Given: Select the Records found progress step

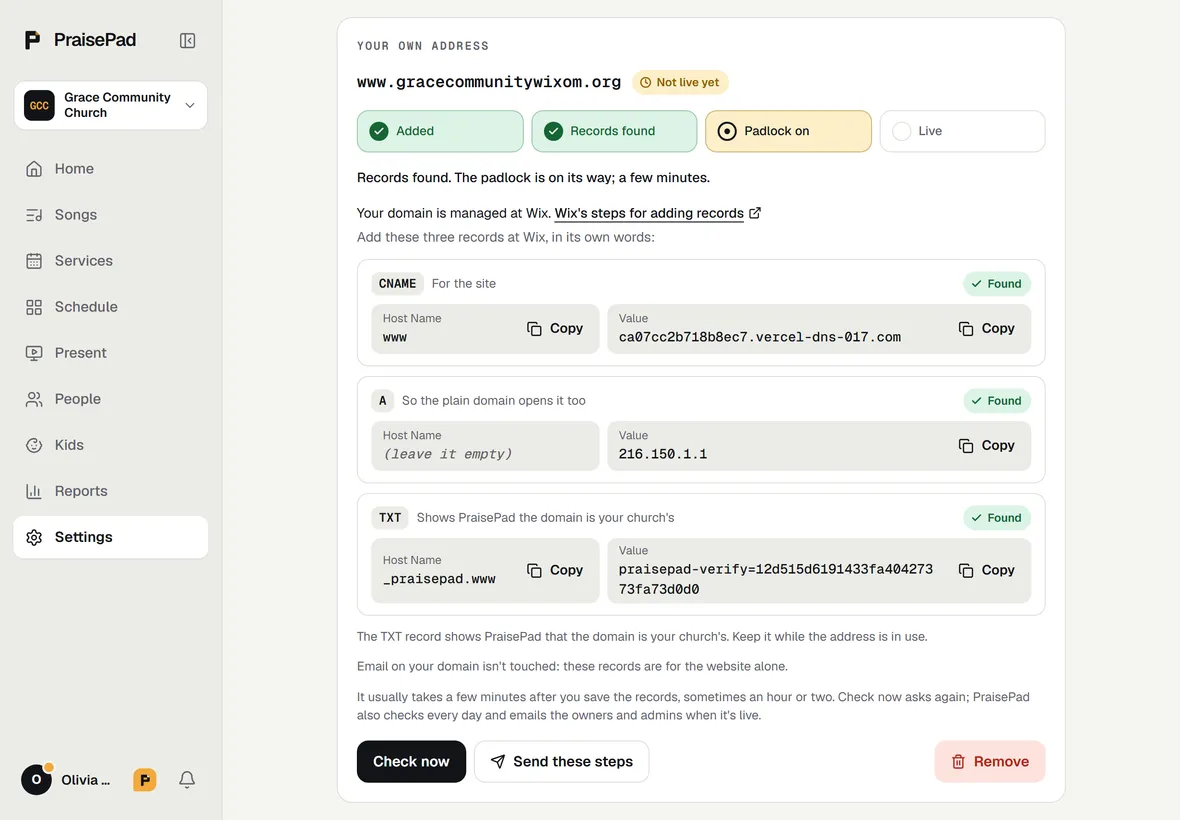Looking at the screenshot, I should pos(614,131).
